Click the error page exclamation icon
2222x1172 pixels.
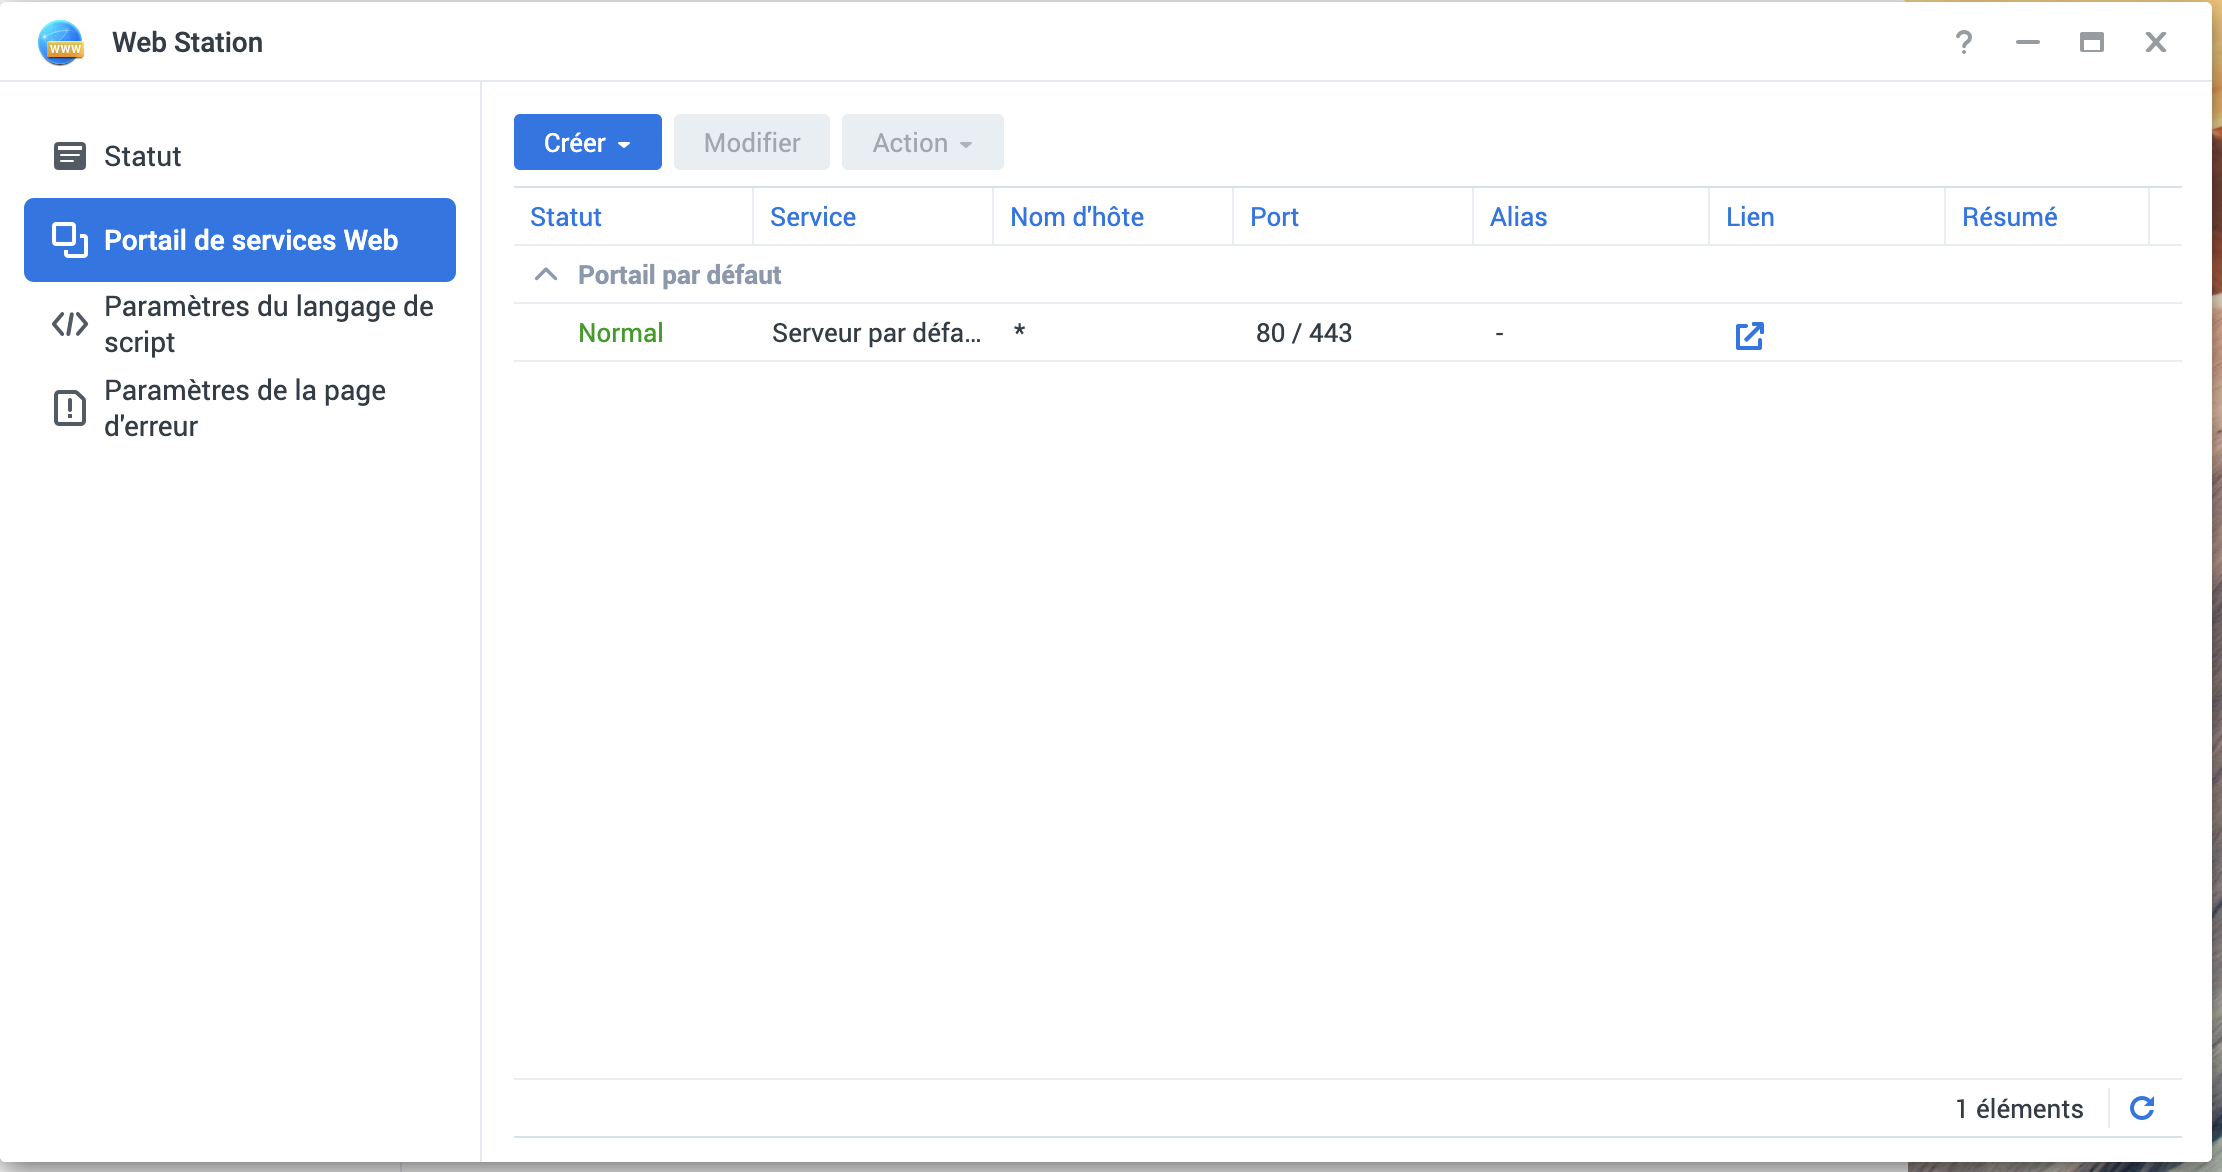pos(69,408)
